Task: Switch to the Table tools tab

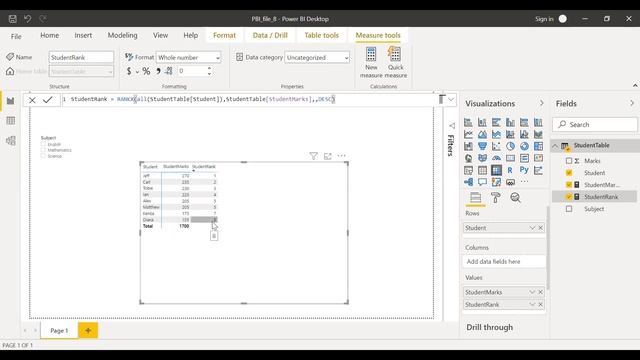Action: (x=321, y=36)
